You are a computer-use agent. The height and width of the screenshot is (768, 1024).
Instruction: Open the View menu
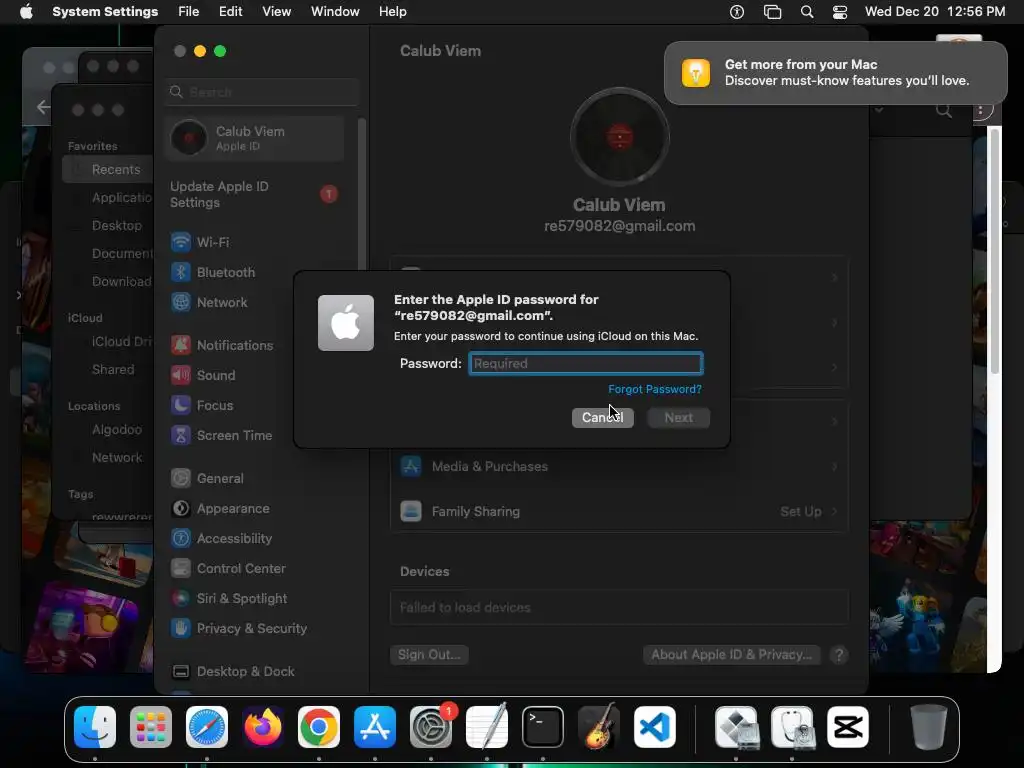tap(277, 12)
